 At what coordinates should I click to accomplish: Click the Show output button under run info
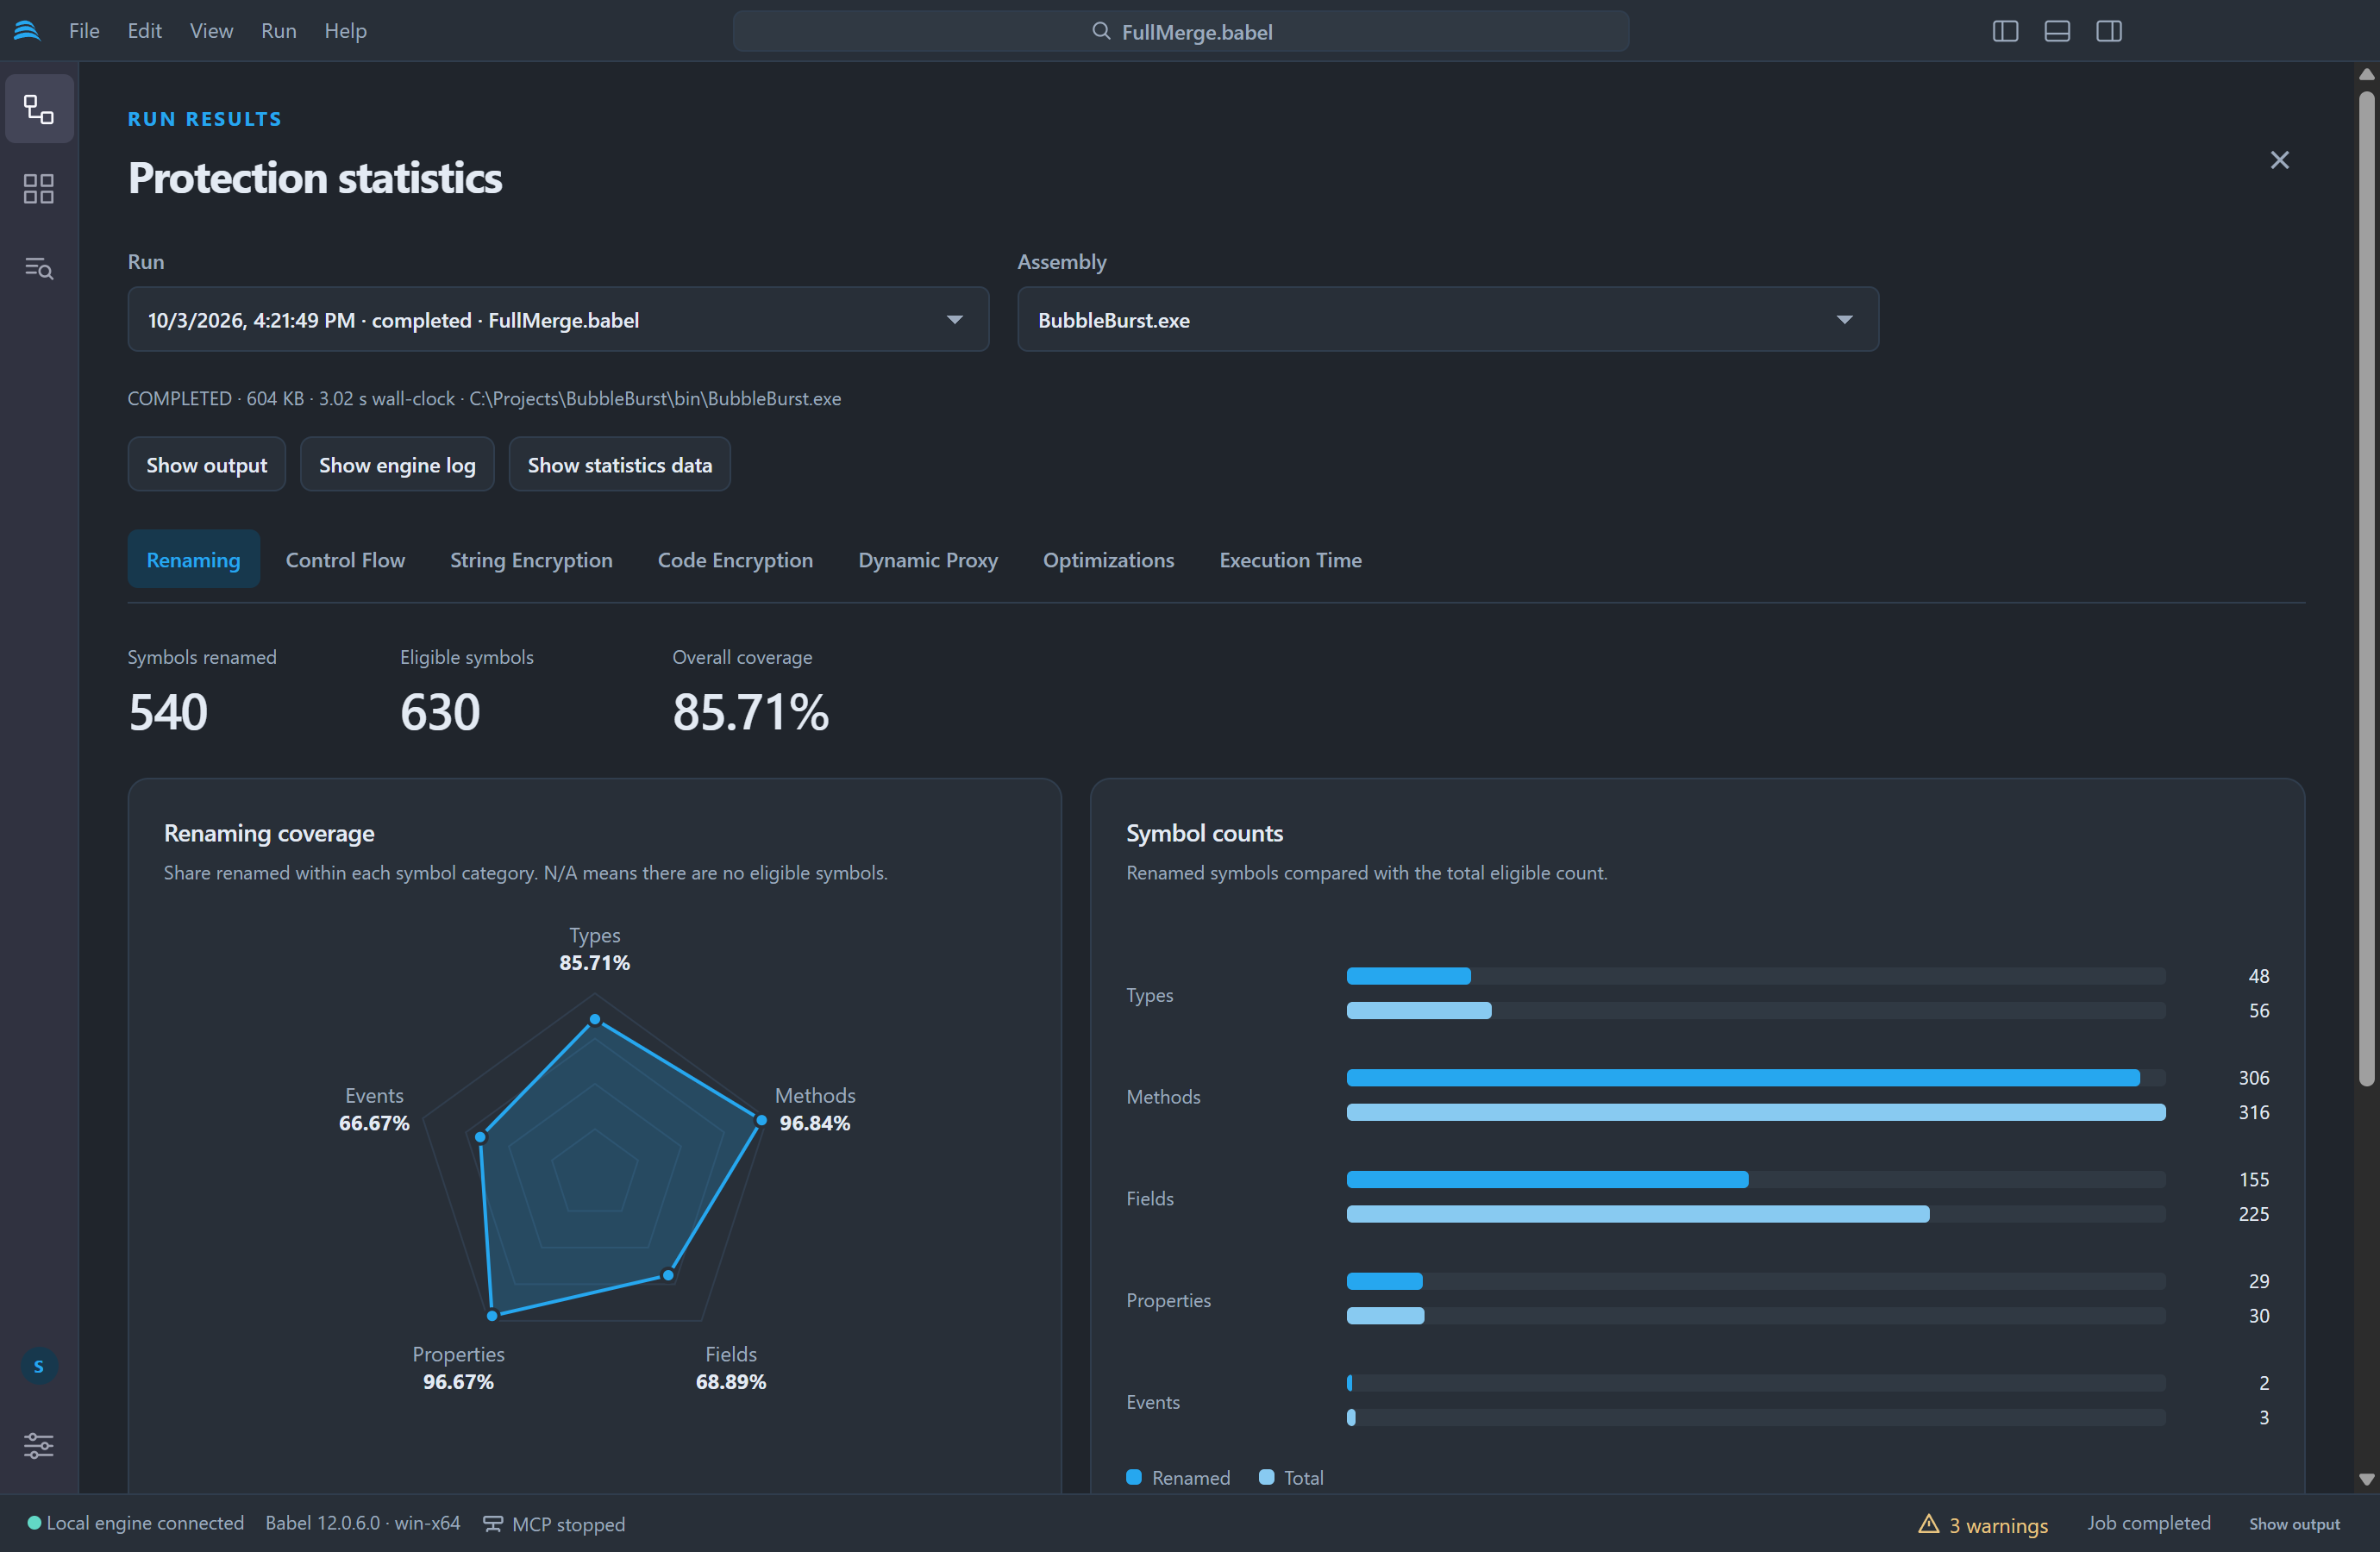pyautogui.click(x=206, y=465)
